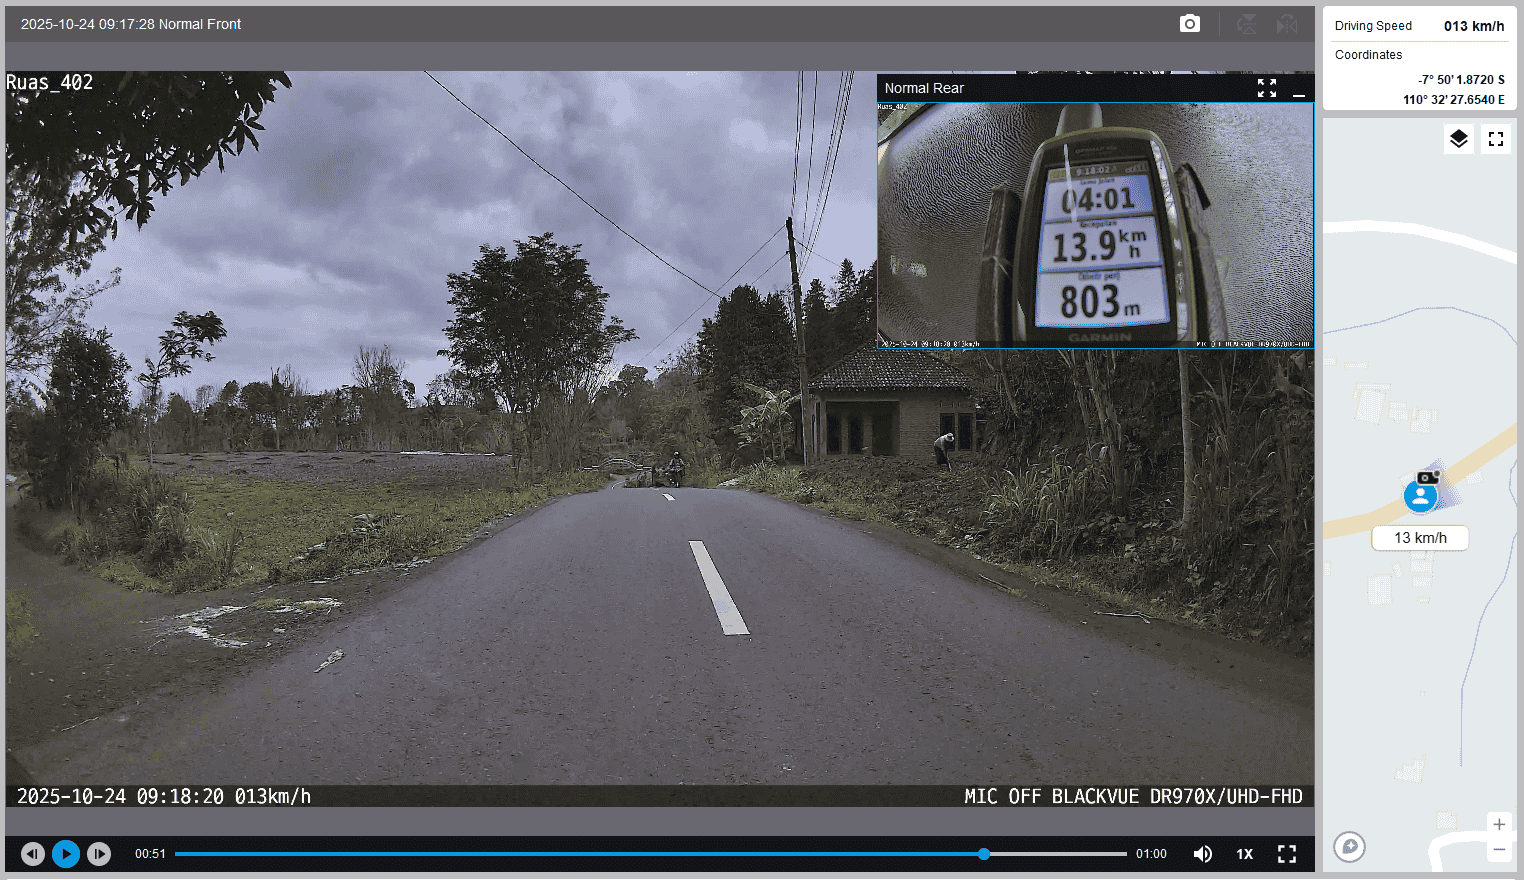Capture a snapshot with the camera icon

(1189, 24)
